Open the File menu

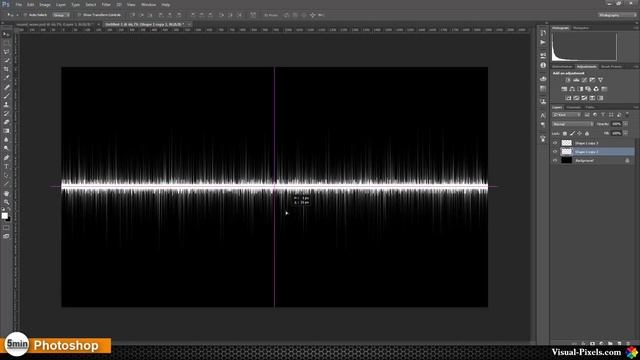tap(19, 4)
